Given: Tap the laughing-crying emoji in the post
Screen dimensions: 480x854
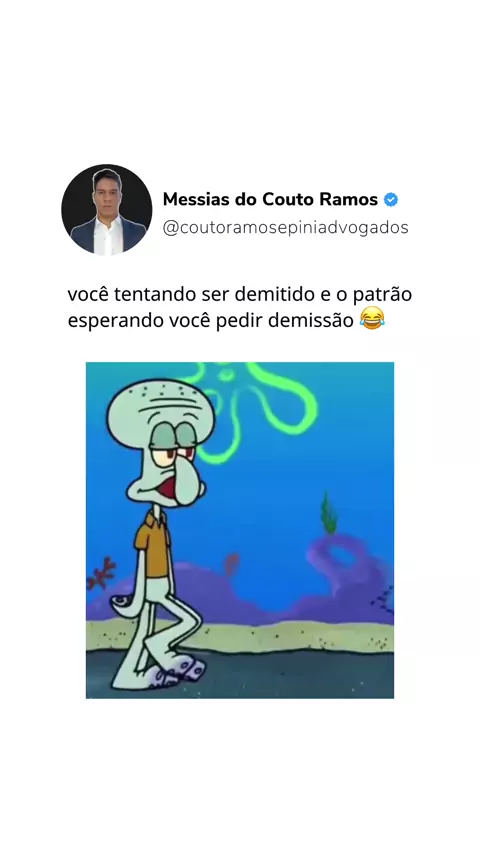Looking at the screenshot, I should point(372,319).
